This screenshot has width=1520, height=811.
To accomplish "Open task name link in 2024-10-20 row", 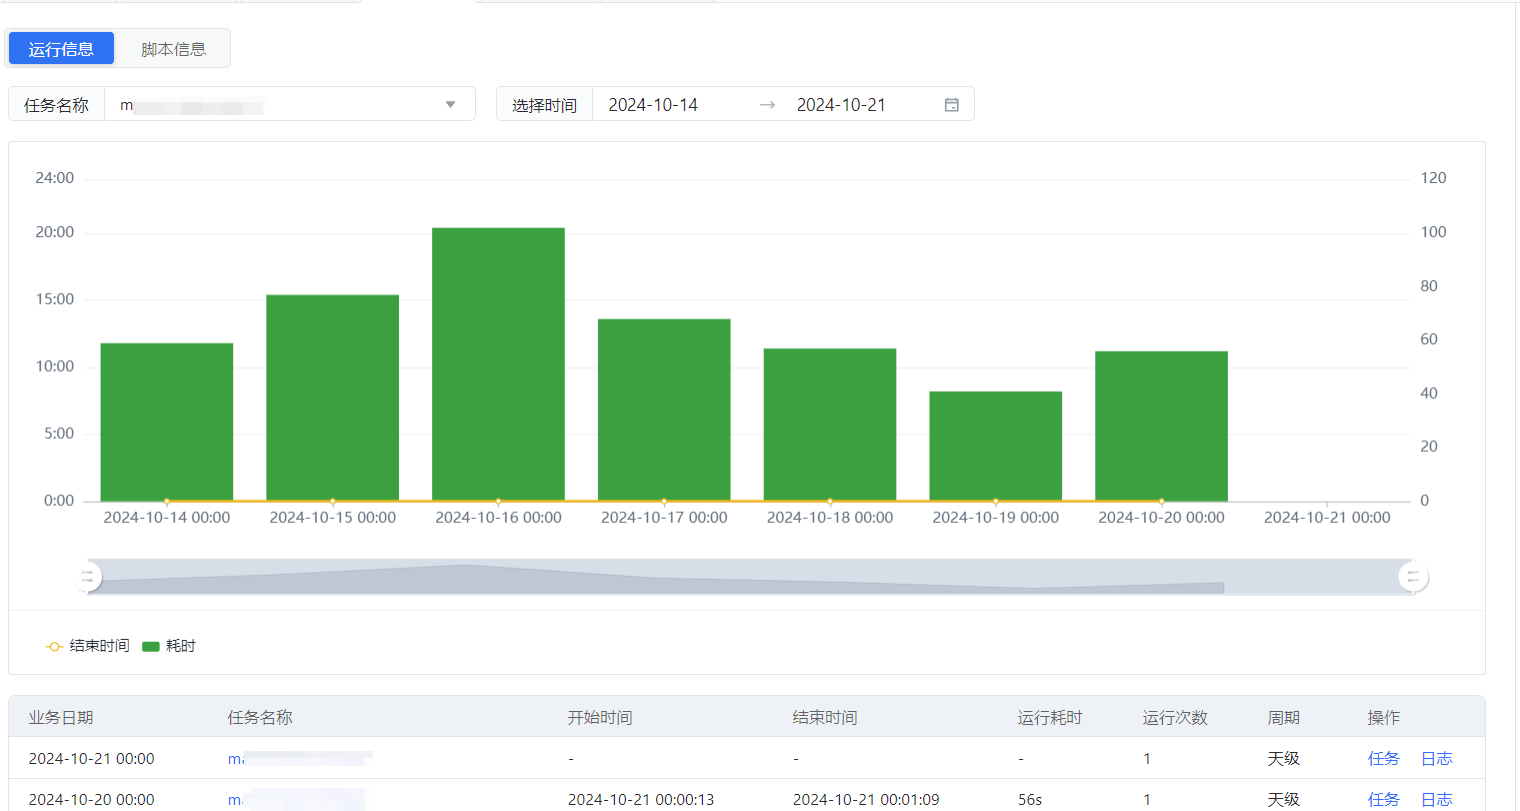I will coord(296,800).
